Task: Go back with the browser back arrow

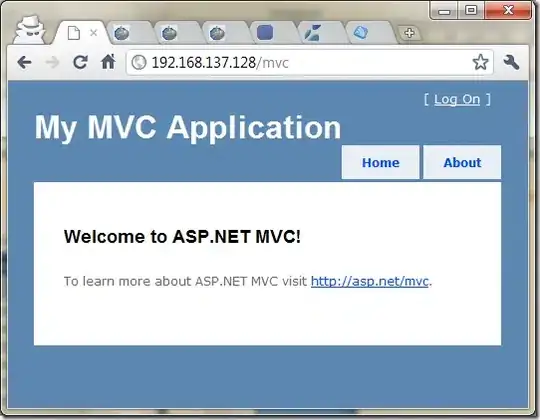Action: click(24, 63)
